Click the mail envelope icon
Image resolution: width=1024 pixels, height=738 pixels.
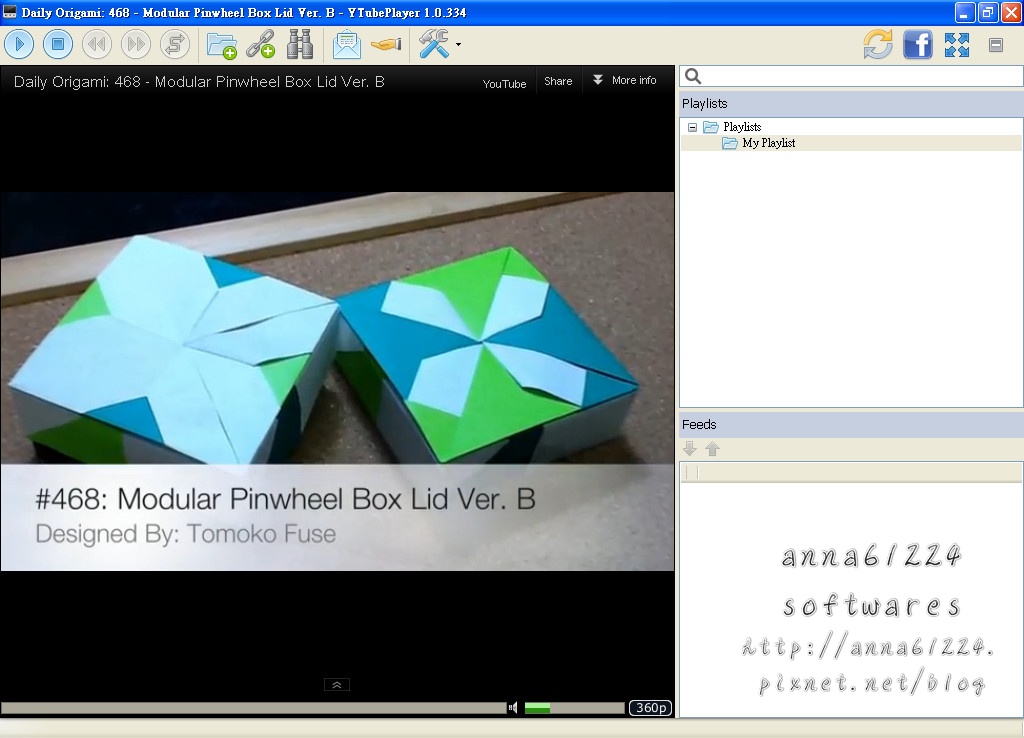pyautogui.click(x=346, y=45)
